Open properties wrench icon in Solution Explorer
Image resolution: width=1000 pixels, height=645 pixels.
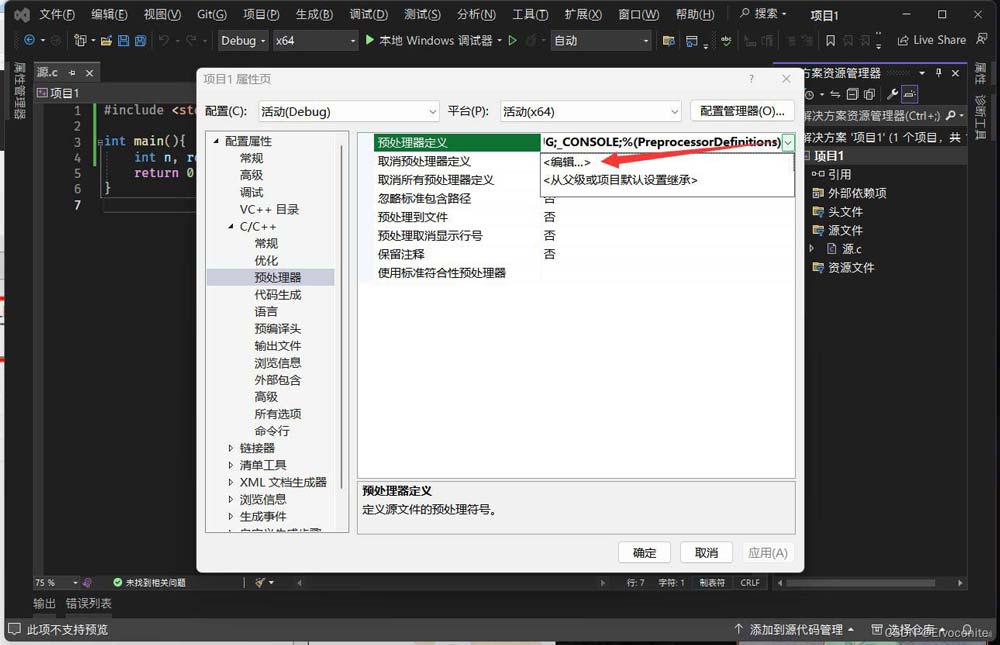(892, 94)
